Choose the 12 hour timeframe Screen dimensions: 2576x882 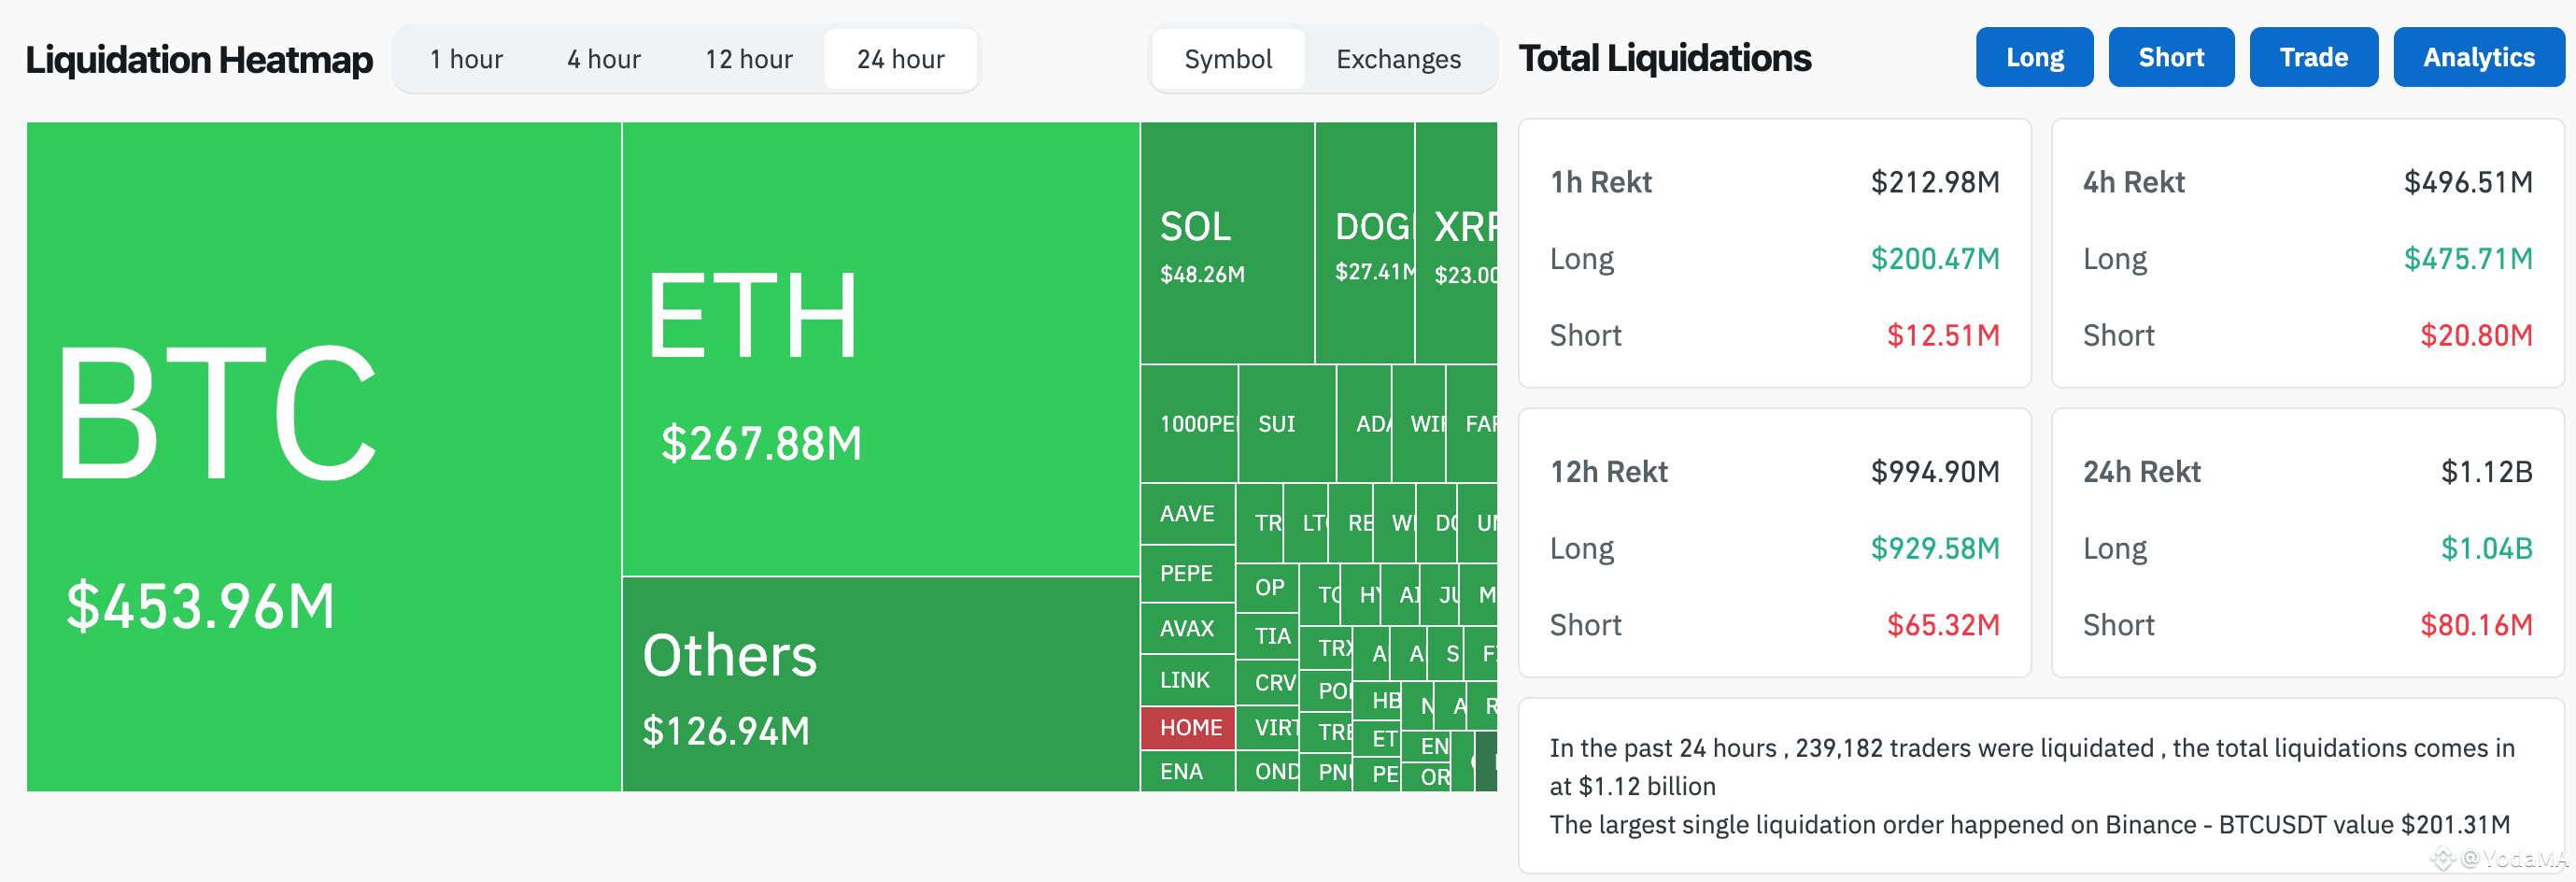pyautogui.click(x=749, y=59)
